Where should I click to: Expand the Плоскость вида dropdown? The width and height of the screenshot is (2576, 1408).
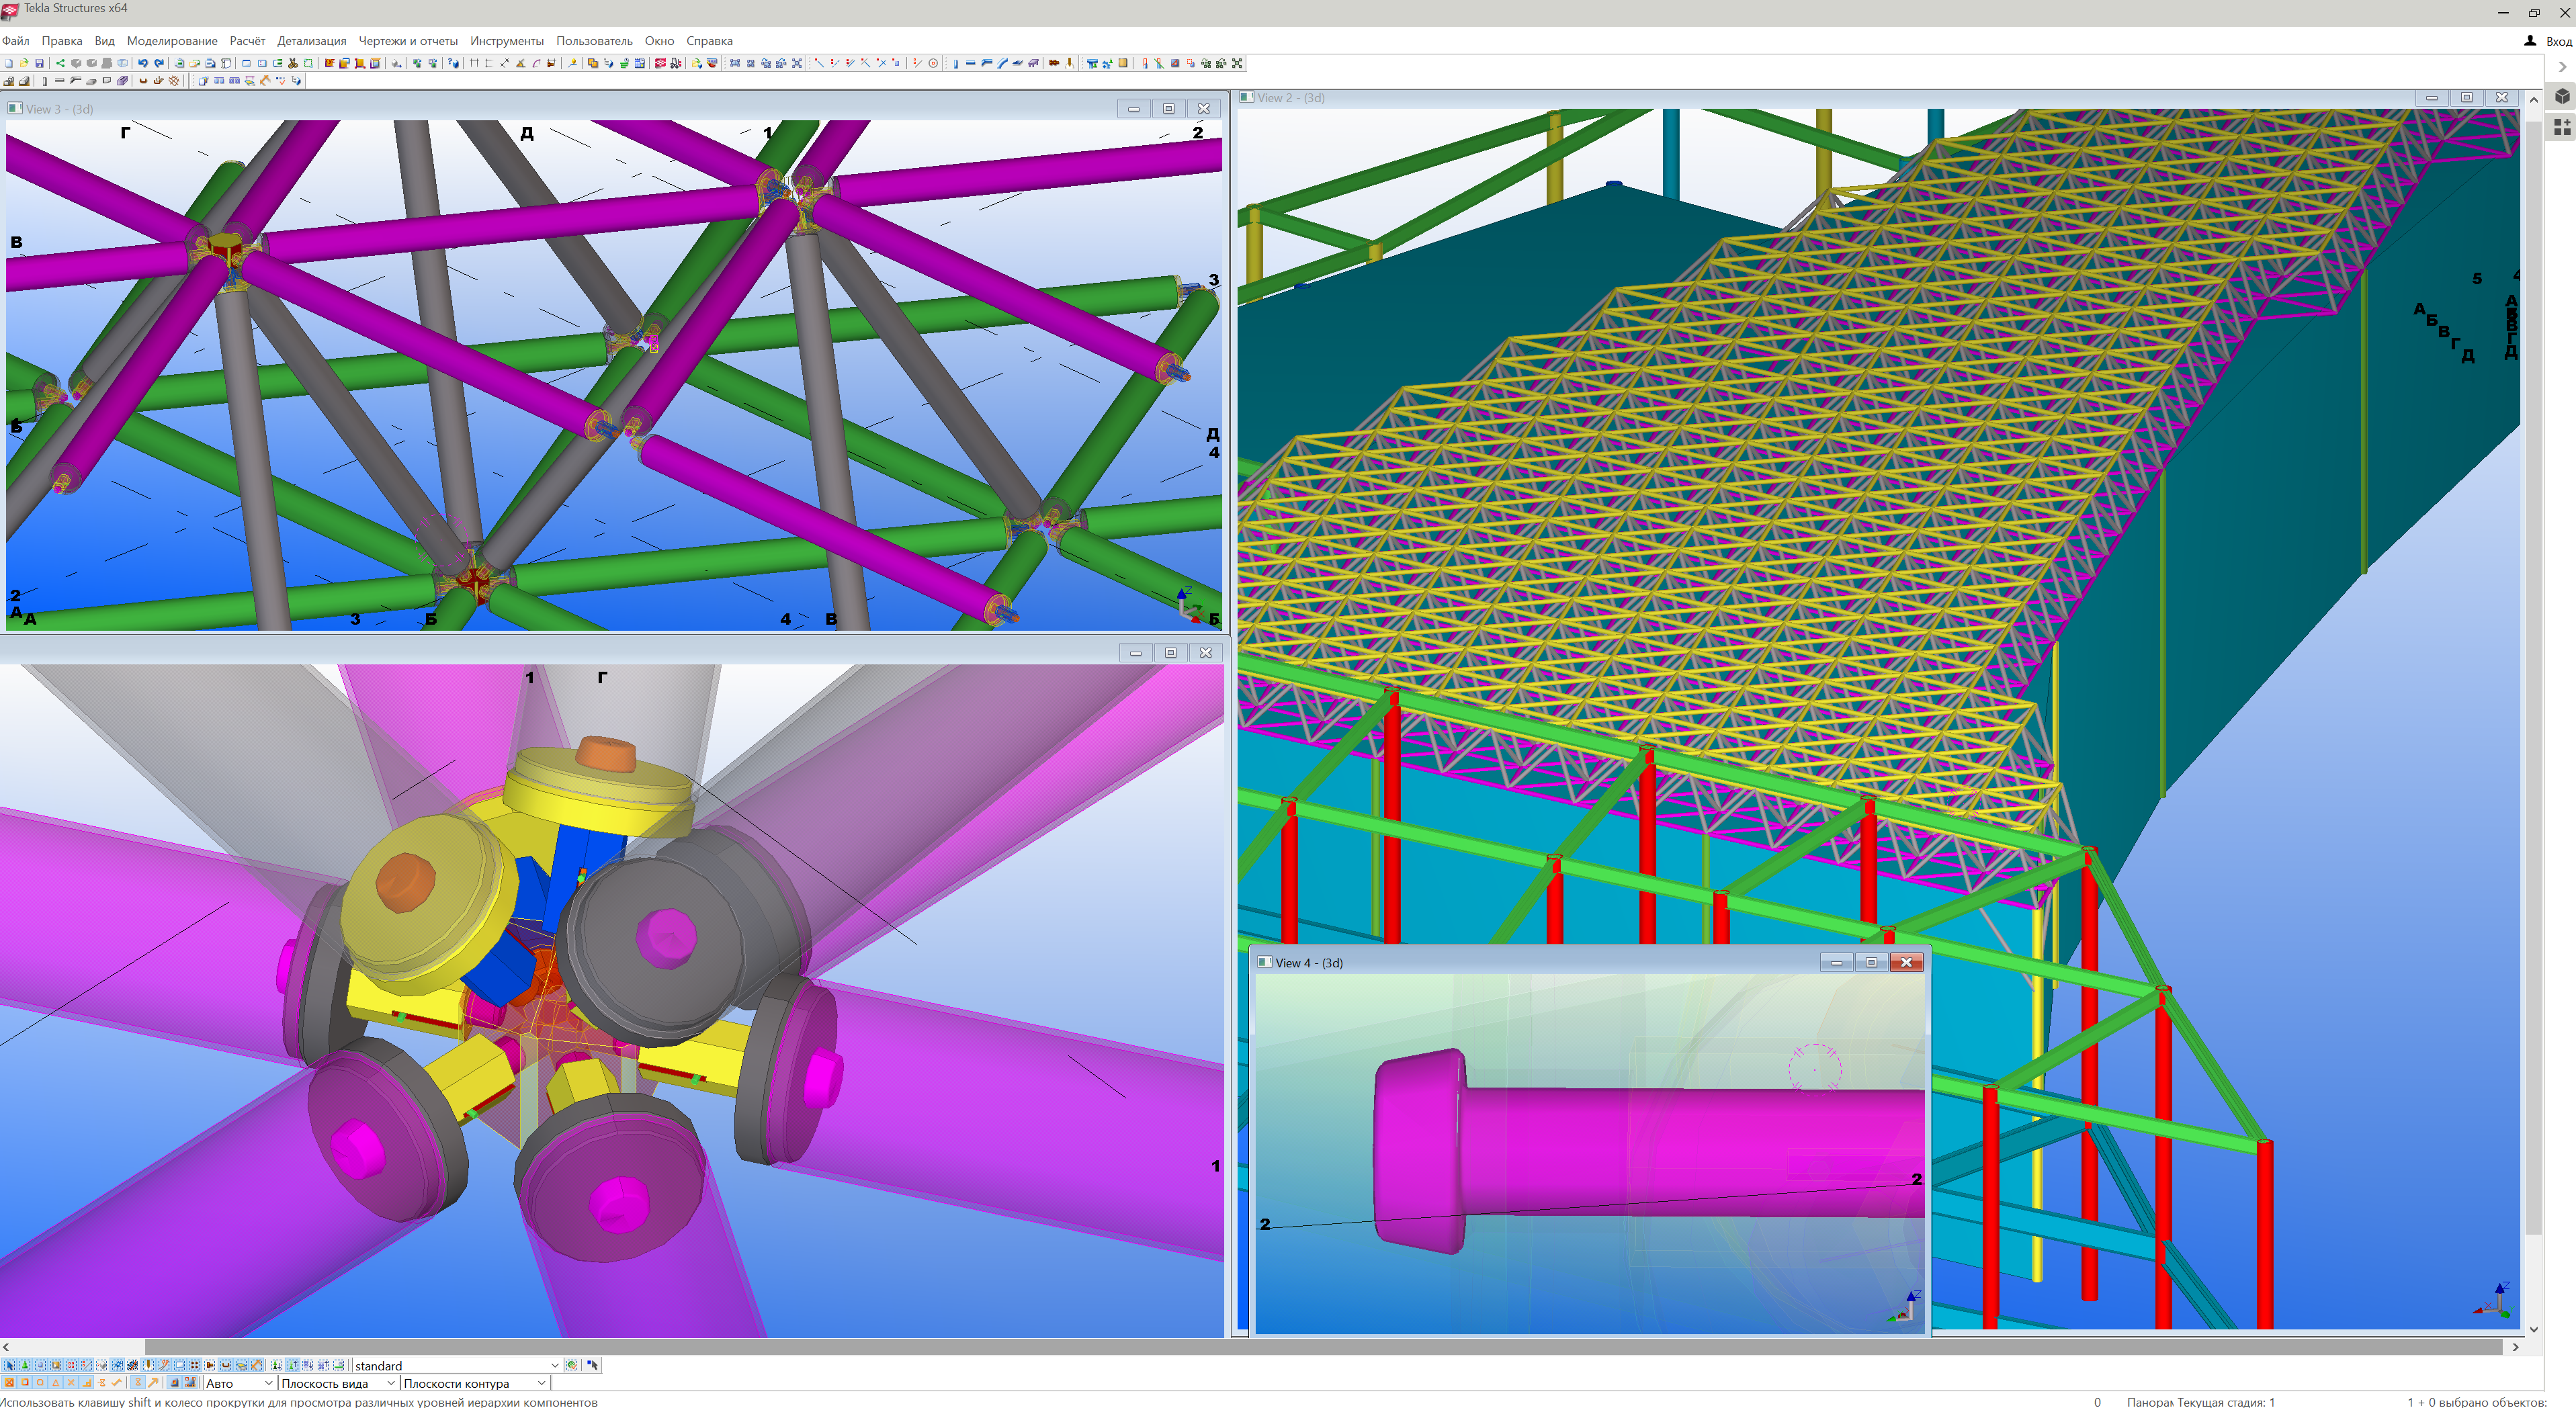[391, 1383]
